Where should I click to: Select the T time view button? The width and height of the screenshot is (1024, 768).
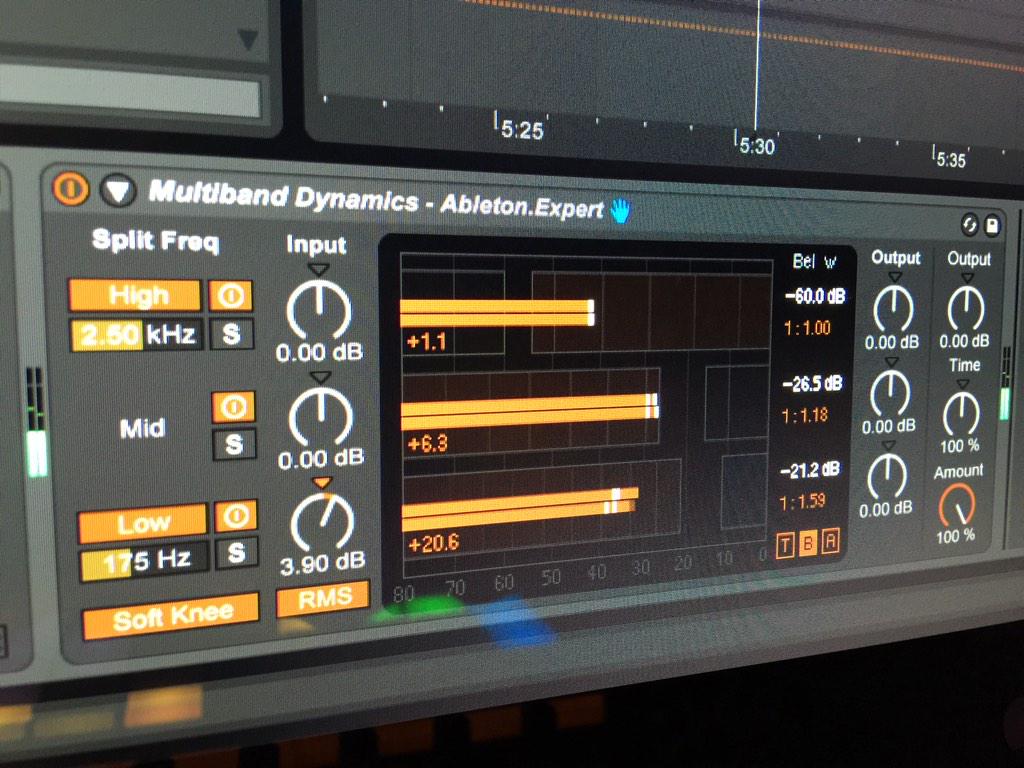(786, 545)
